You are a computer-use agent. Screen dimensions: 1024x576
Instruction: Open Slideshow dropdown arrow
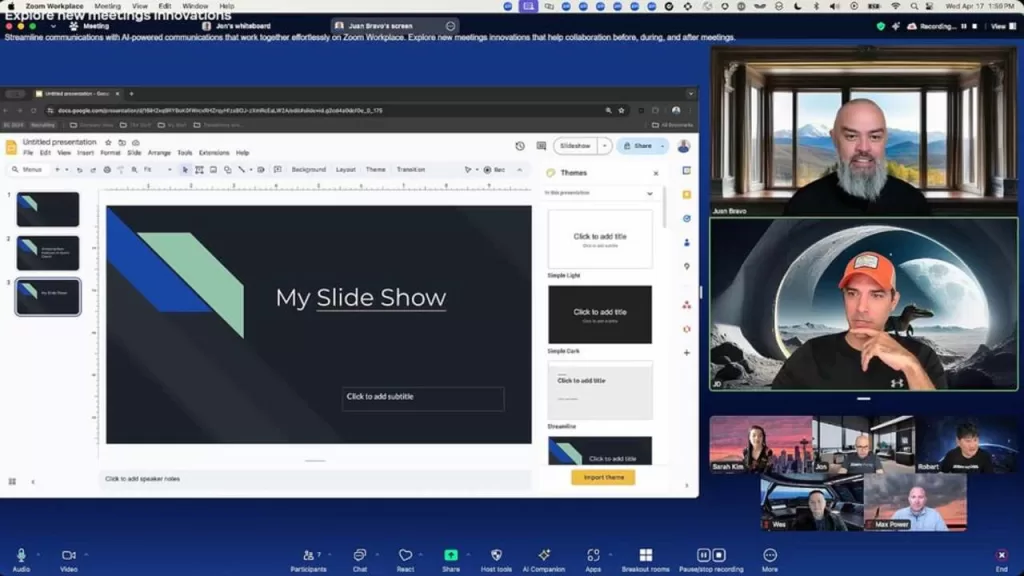604,146
